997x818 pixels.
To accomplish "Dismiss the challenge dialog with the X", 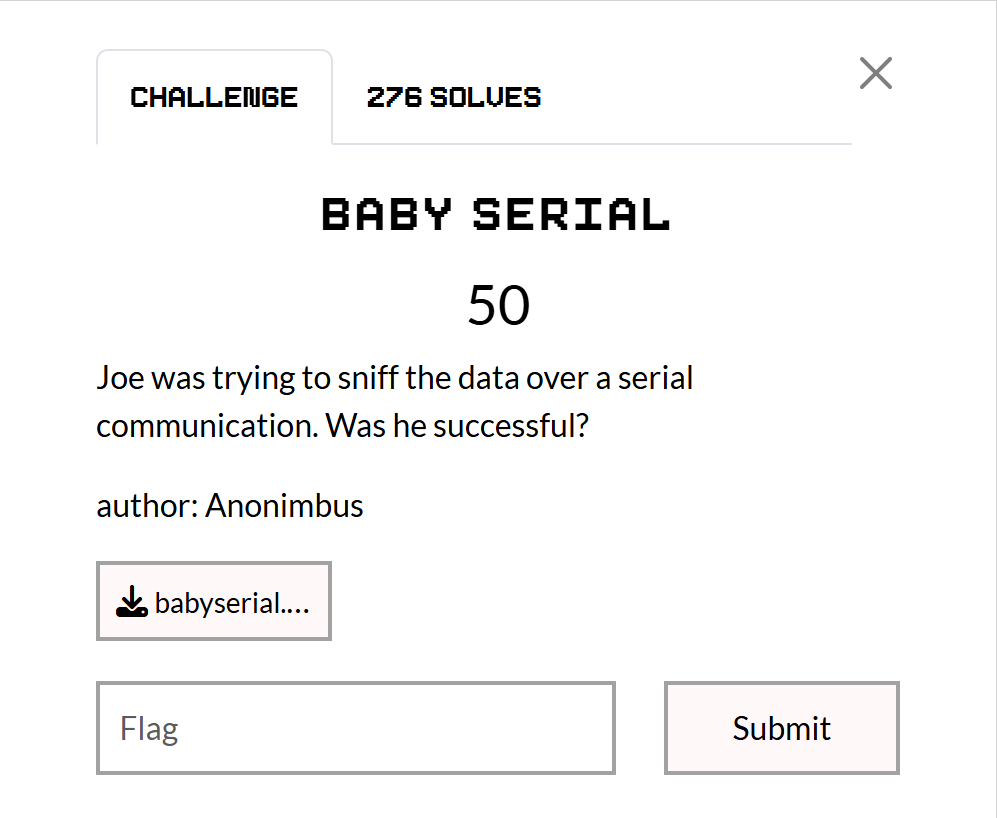I will tap(876, 72).
